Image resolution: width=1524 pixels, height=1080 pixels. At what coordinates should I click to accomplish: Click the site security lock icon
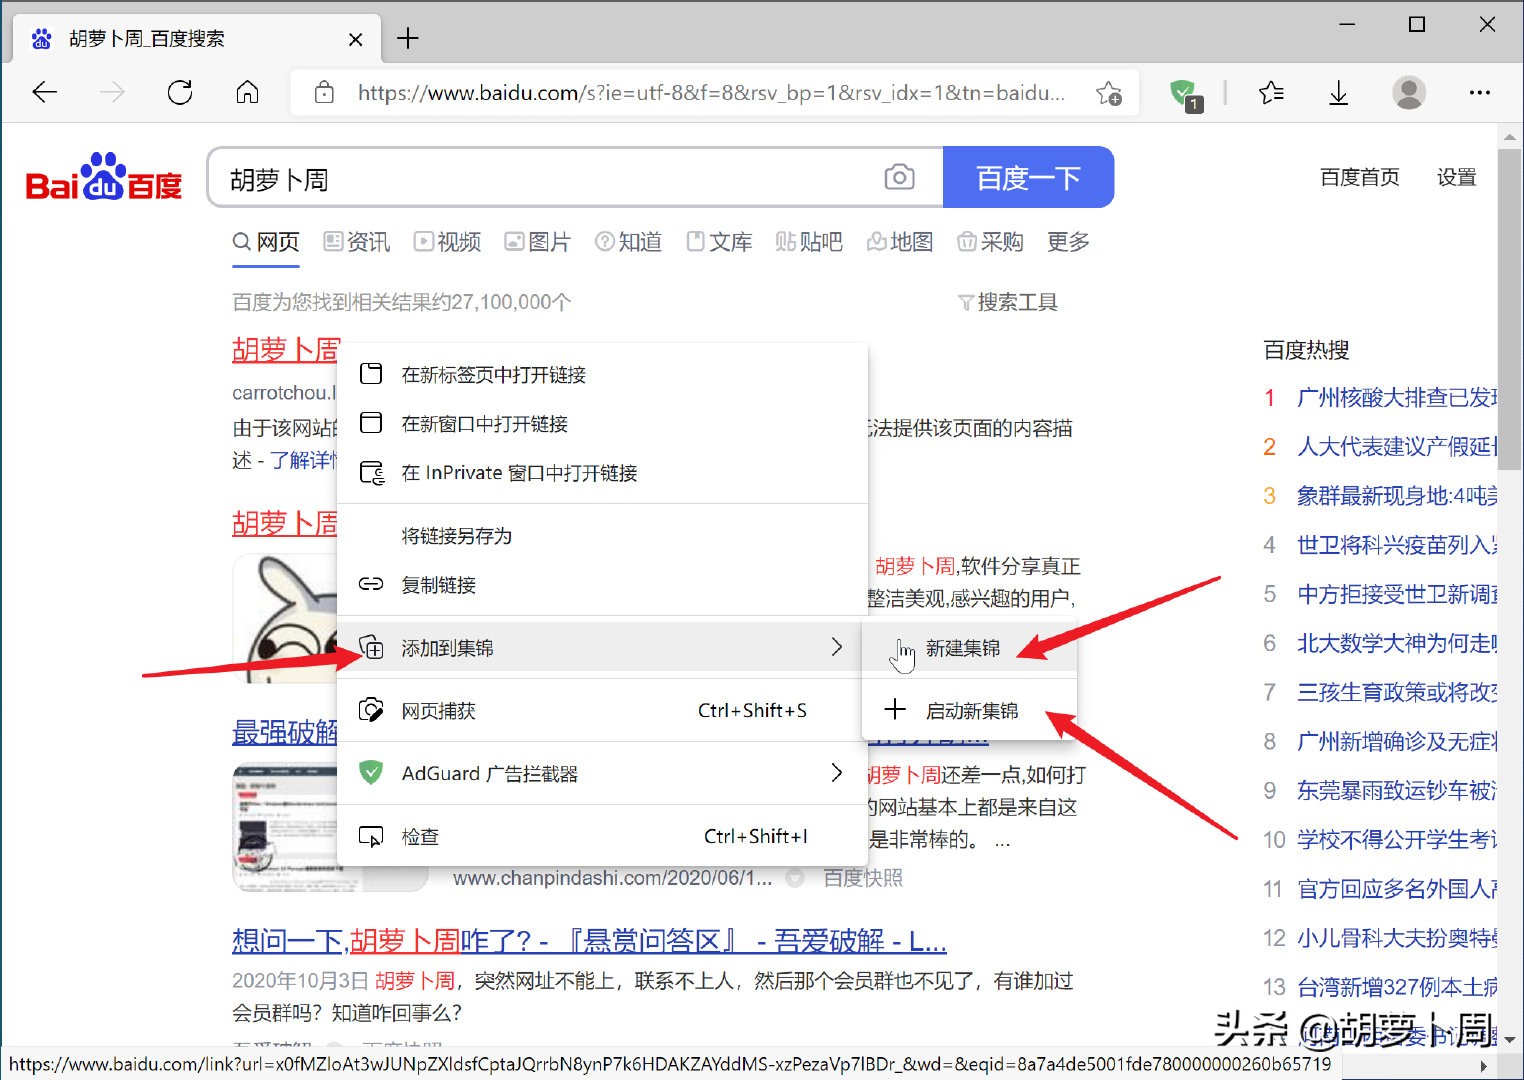[x=323, y=92]
